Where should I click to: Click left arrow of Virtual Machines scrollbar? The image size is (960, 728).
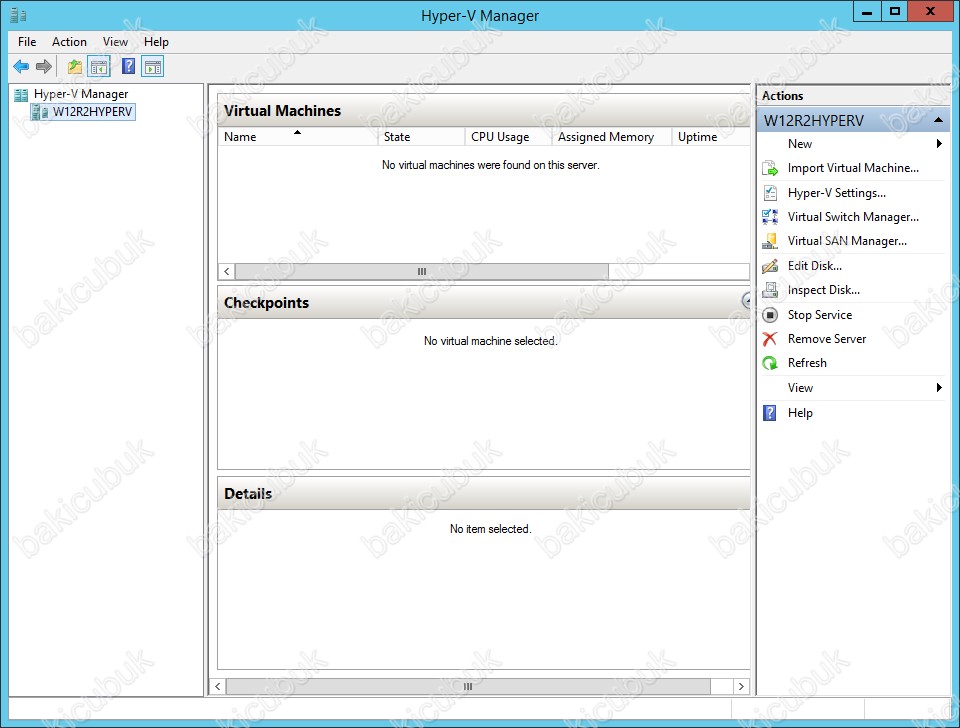pos(227,271)
